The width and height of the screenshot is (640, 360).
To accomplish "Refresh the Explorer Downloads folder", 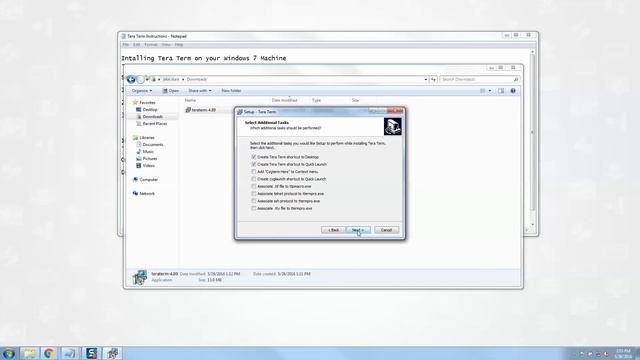I will 433,79.
